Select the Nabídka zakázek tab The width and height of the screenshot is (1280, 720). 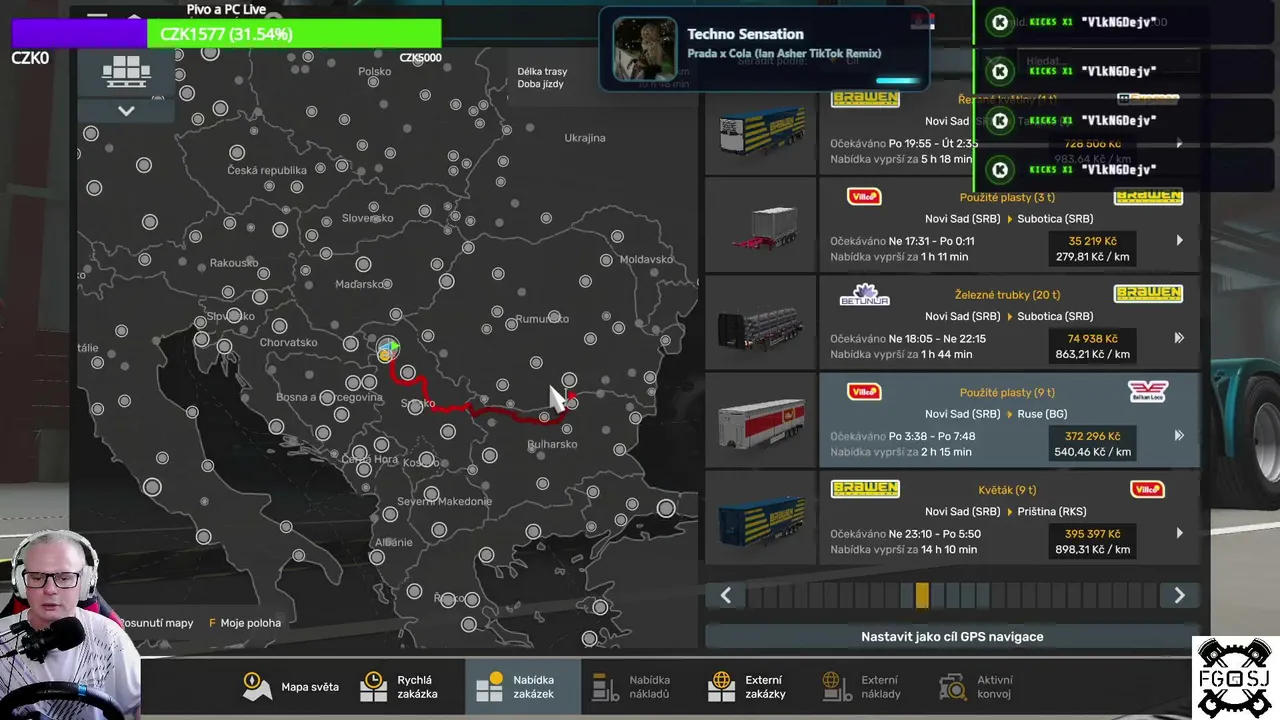(x=522, y=687)
